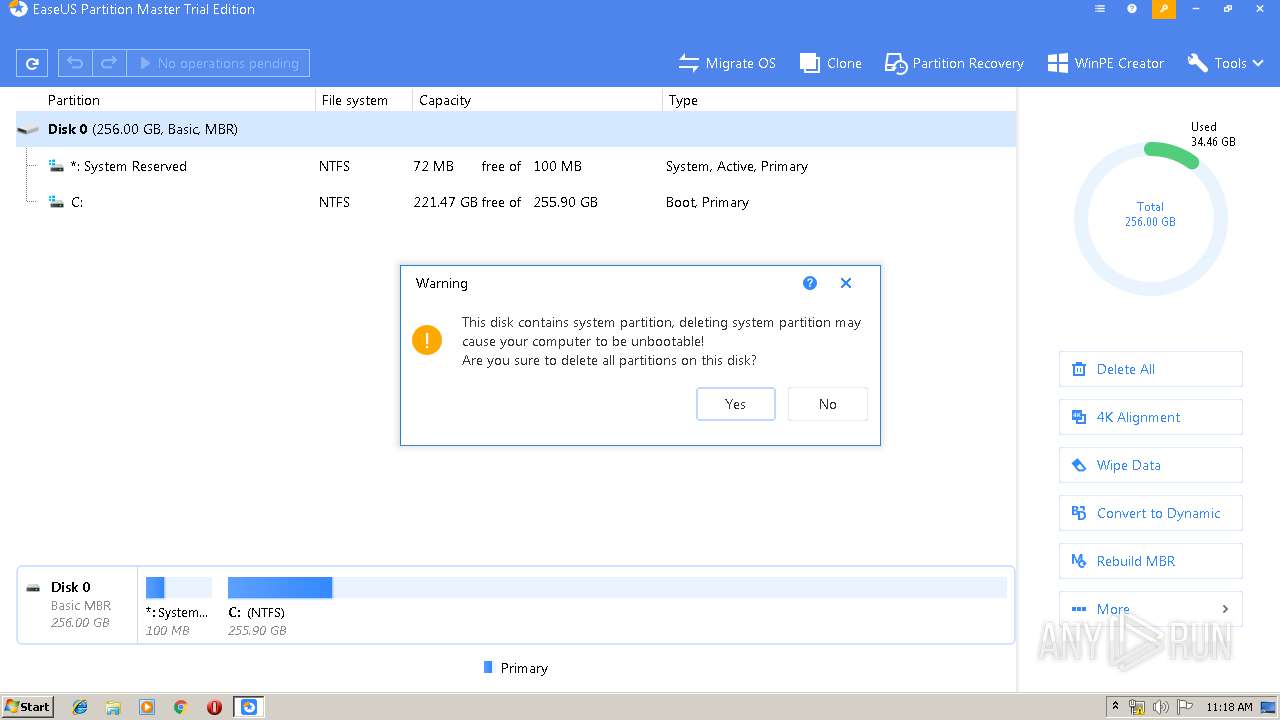This screenshot has width=1280, height=720.
Task: Click the Partition column header
Action: [x=74, y=100]
